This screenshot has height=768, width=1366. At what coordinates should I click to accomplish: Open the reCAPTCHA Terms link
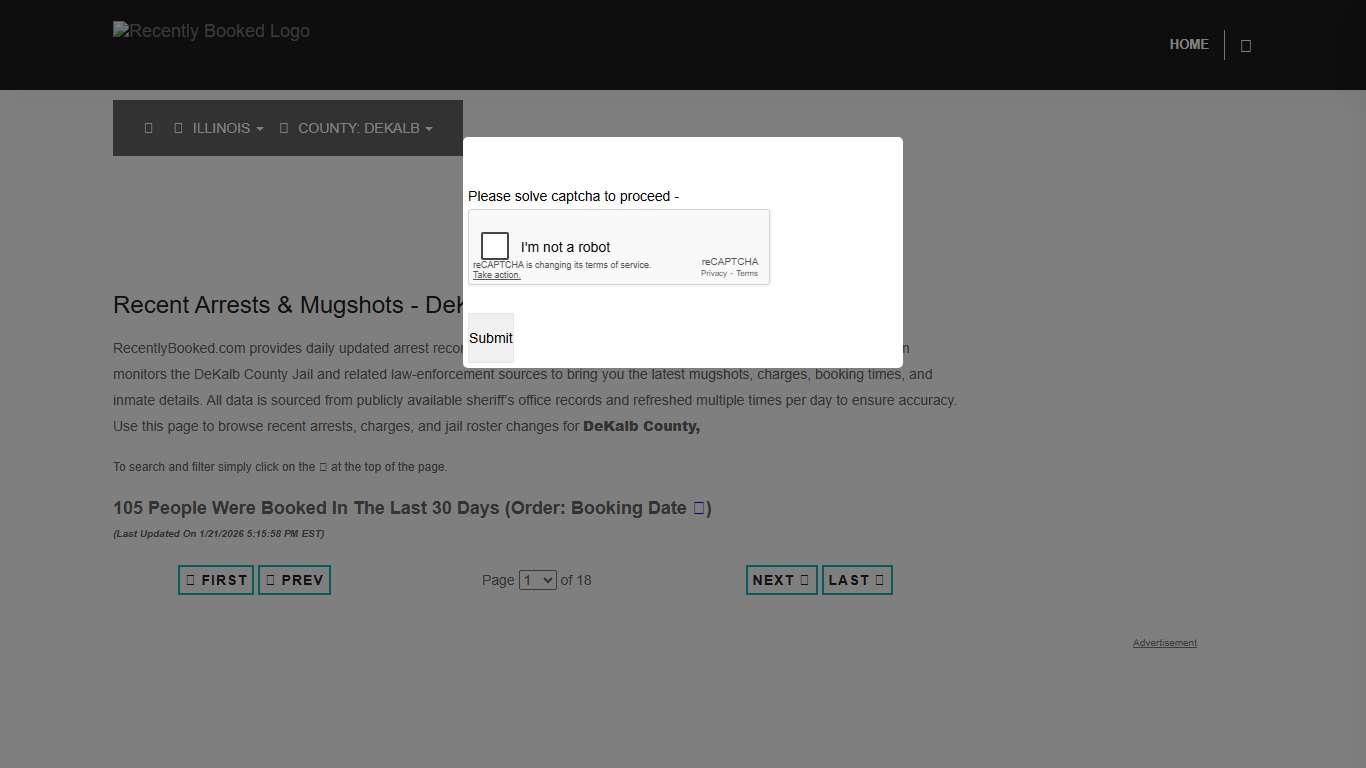(x=747, y=273)
